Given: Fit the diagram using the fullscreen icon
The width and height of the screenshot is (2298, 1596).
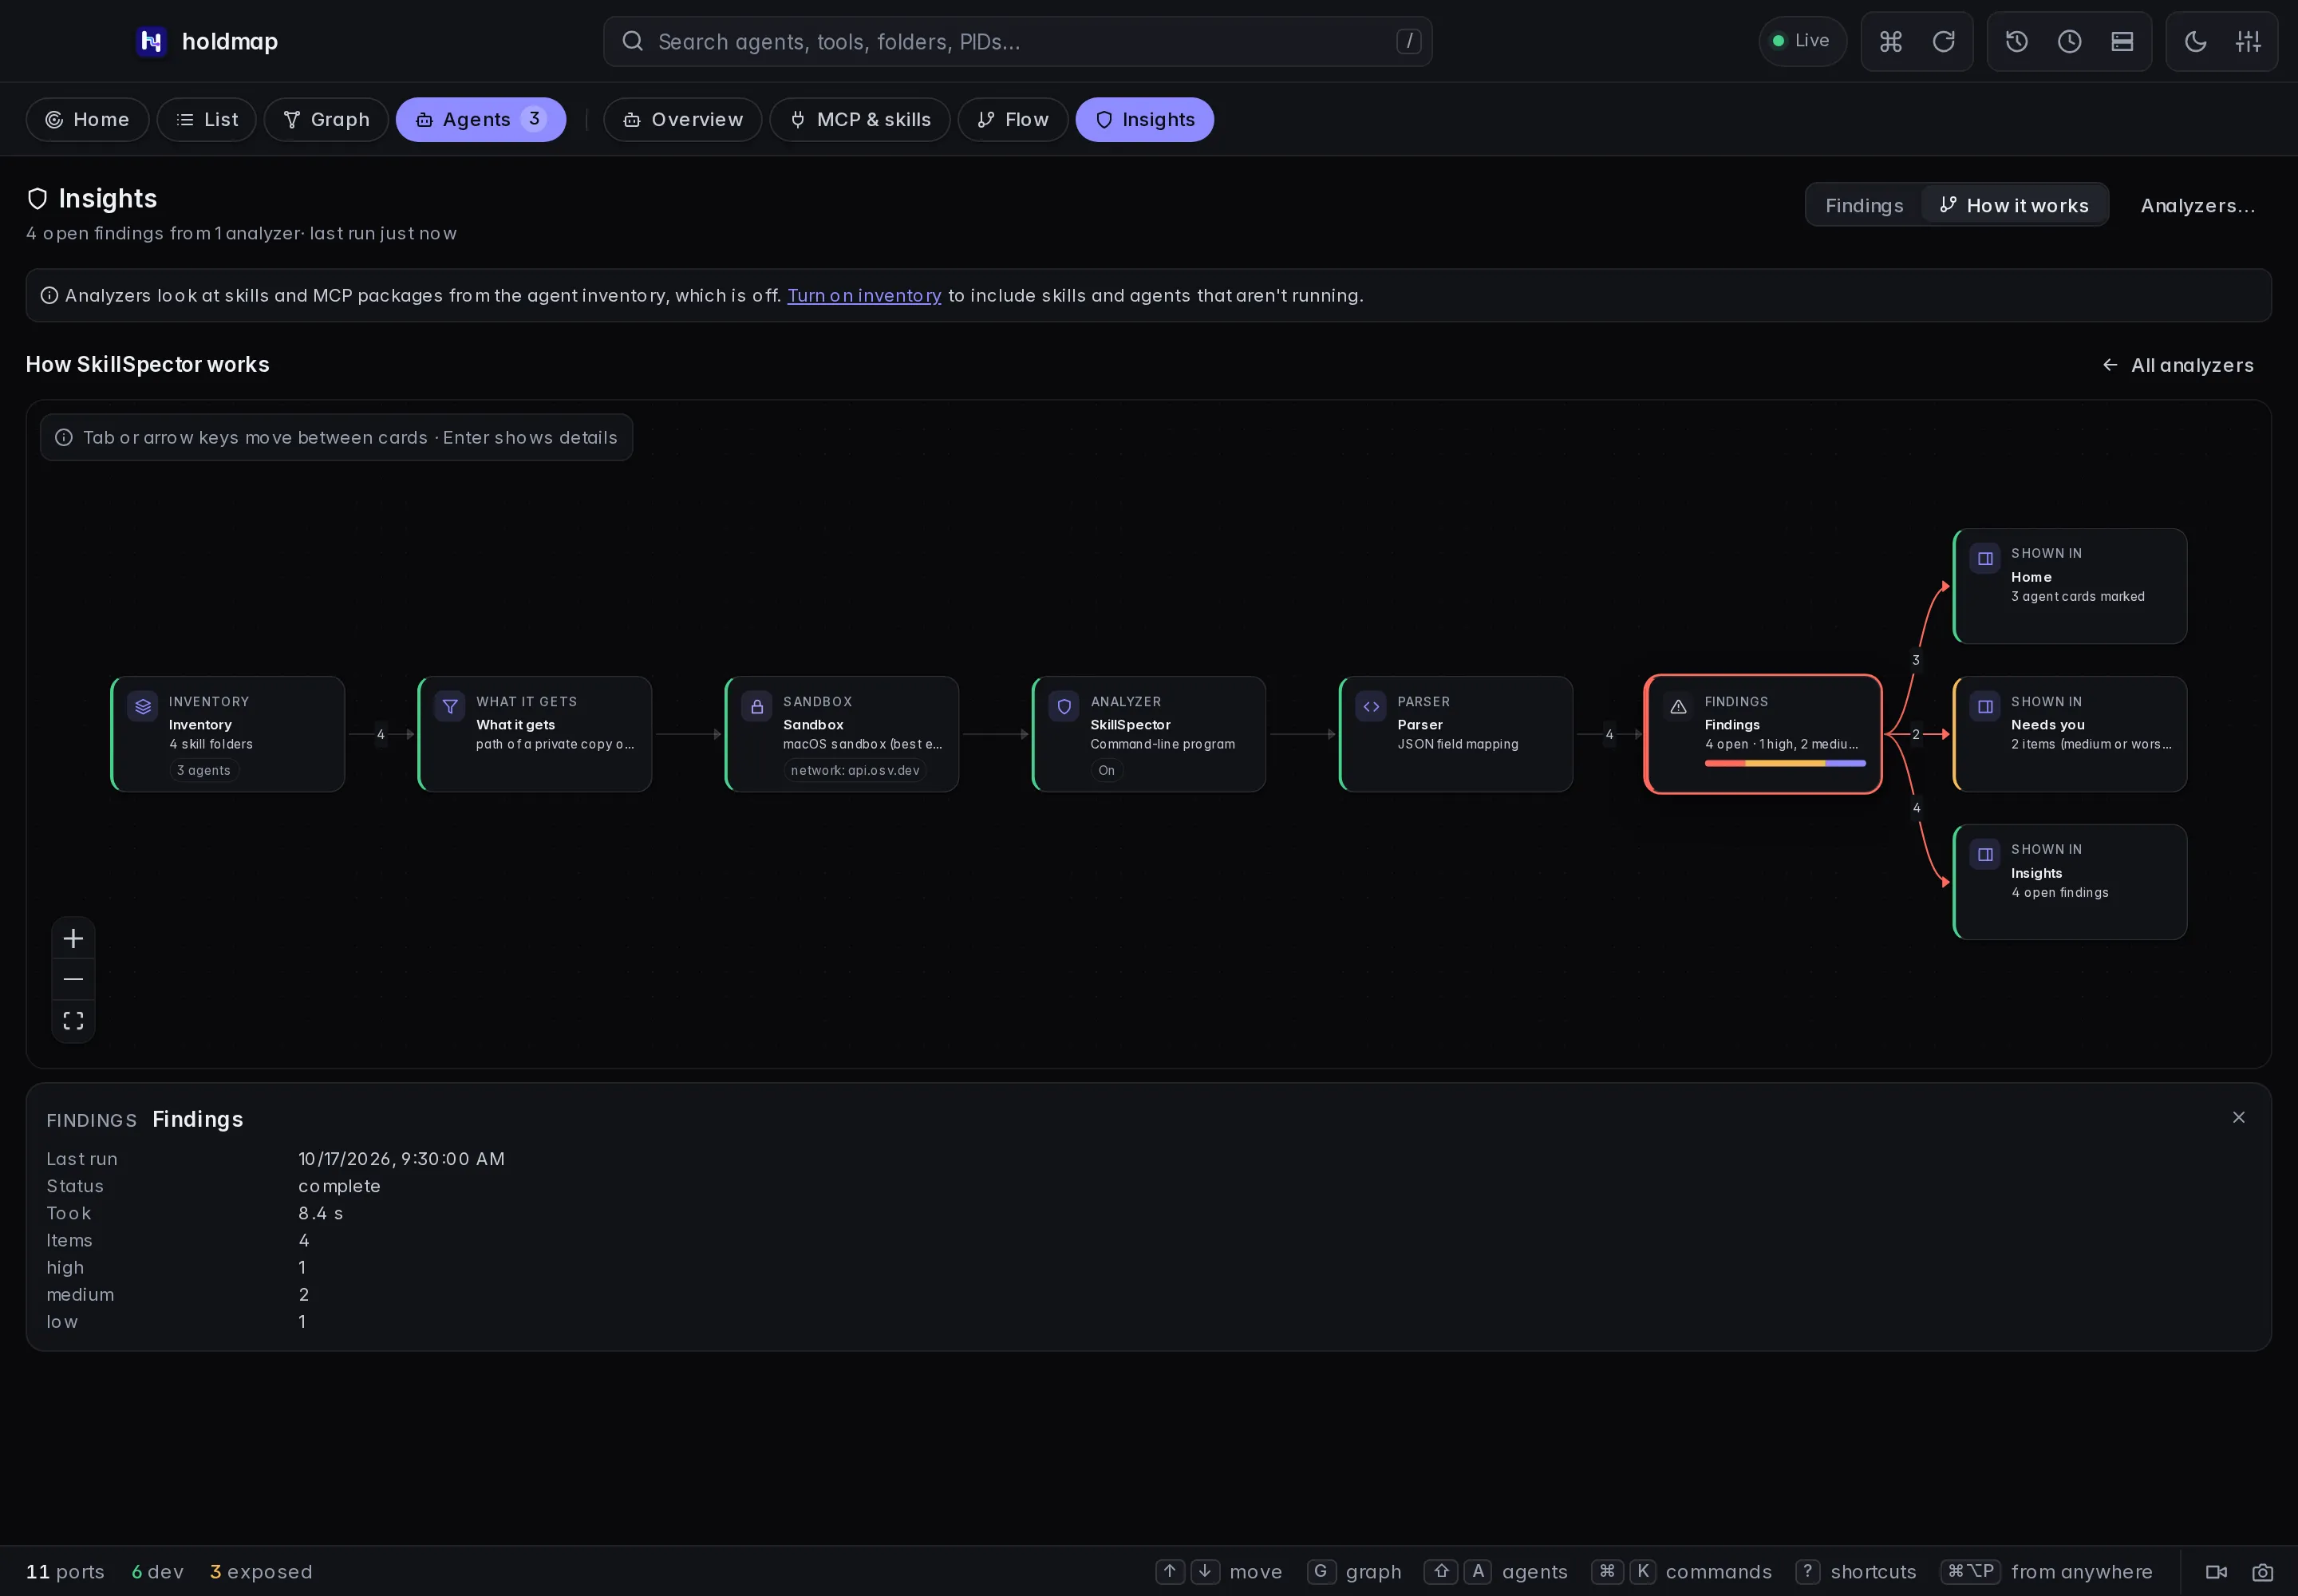Looking at the screenshot, I should pyautogui.click(x=73, y=1021).
